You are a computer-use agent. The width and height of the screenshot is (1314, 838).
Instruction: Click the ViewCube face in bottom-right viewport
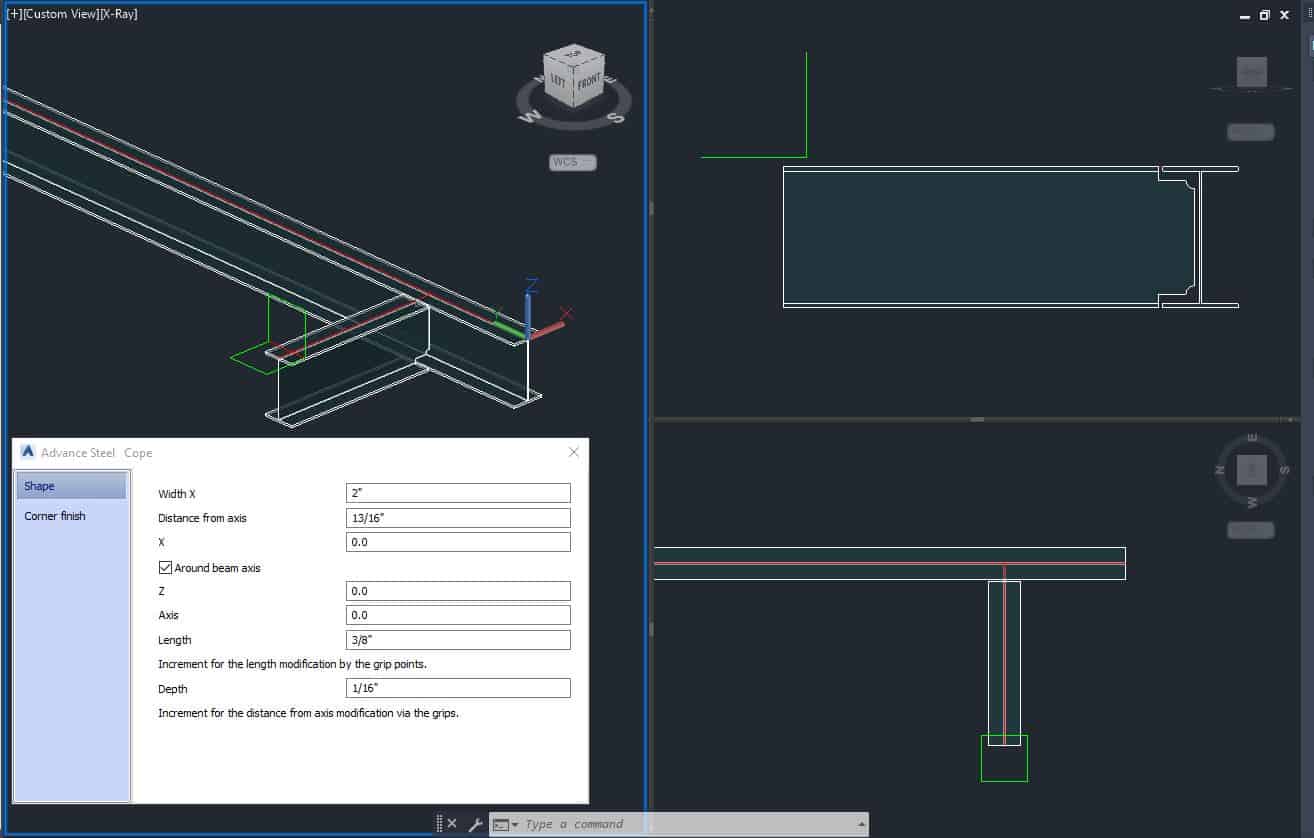coord(1252,470)
